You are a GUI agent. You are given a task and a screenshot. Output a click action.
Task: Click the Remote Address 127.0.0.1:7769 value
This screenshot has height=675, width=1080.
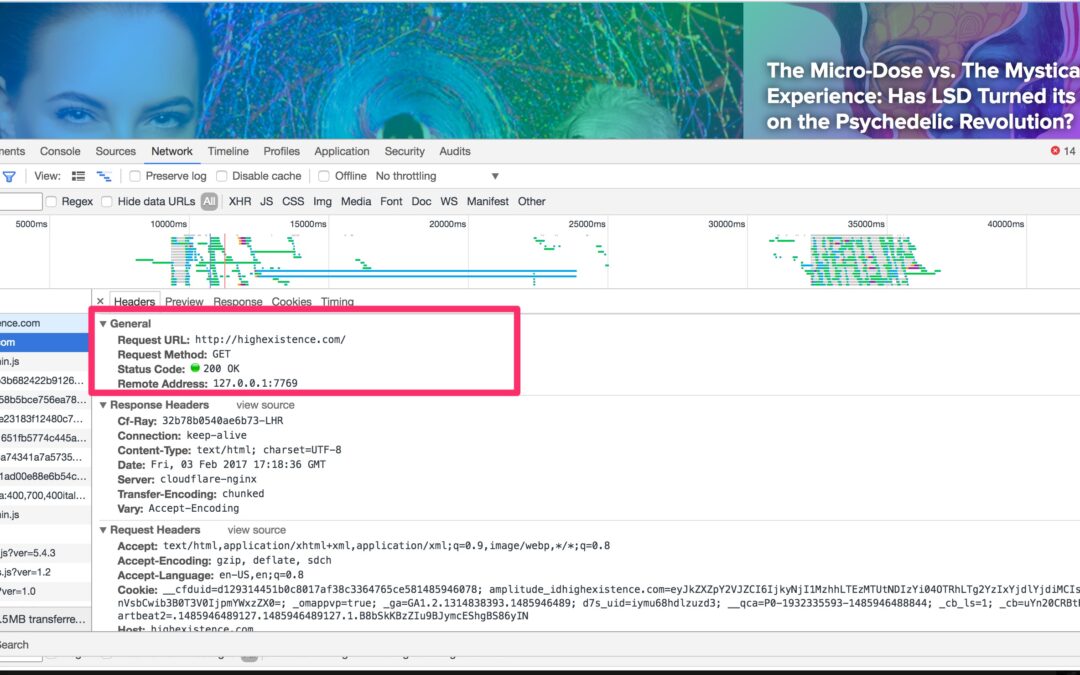(255, 384)
